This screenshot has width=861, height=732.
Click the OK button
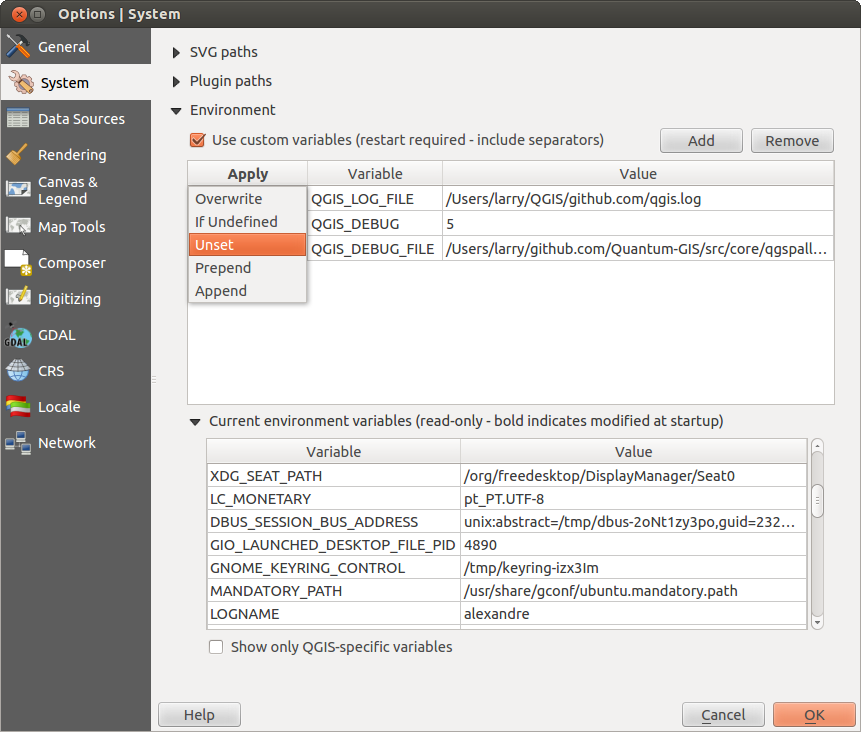click(814, 715)
